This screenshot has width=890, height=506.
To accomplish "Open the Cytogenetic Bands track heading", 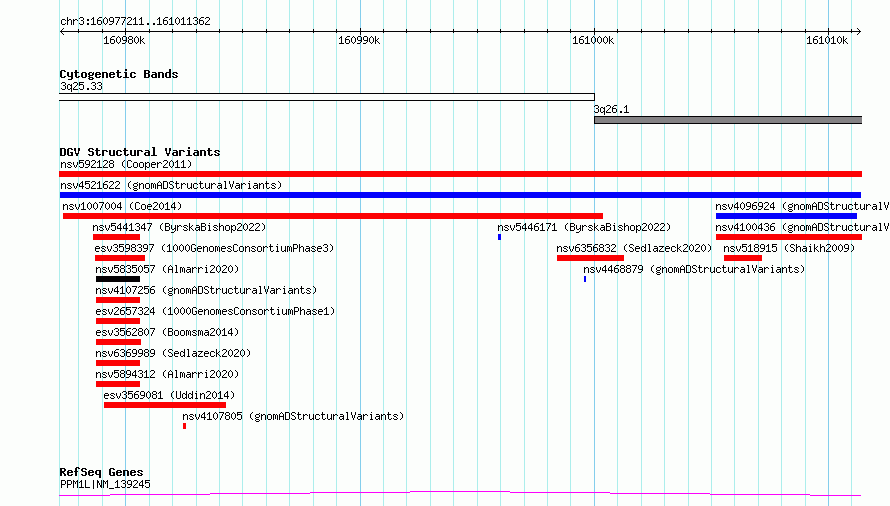I will [x=119, y=74].
